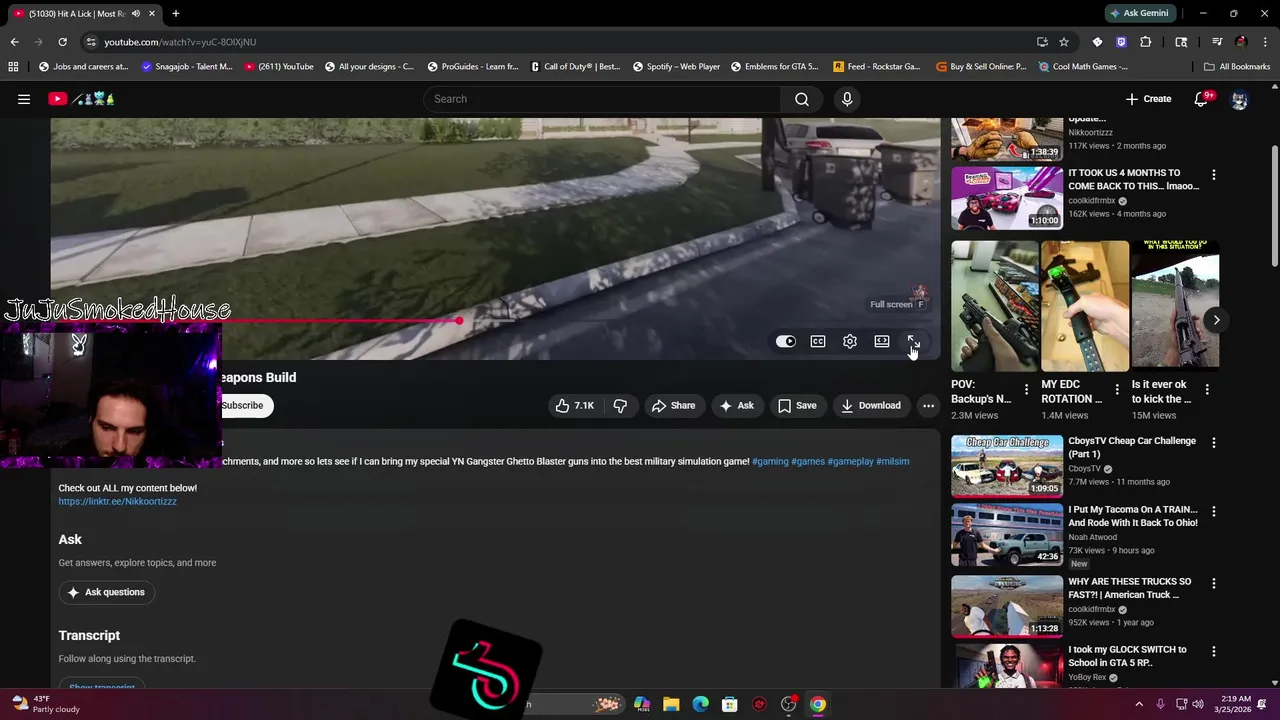This screenshot has height=720, width=1280.
Task: Start voice search with microphone icon
Action: coord(847,99)
